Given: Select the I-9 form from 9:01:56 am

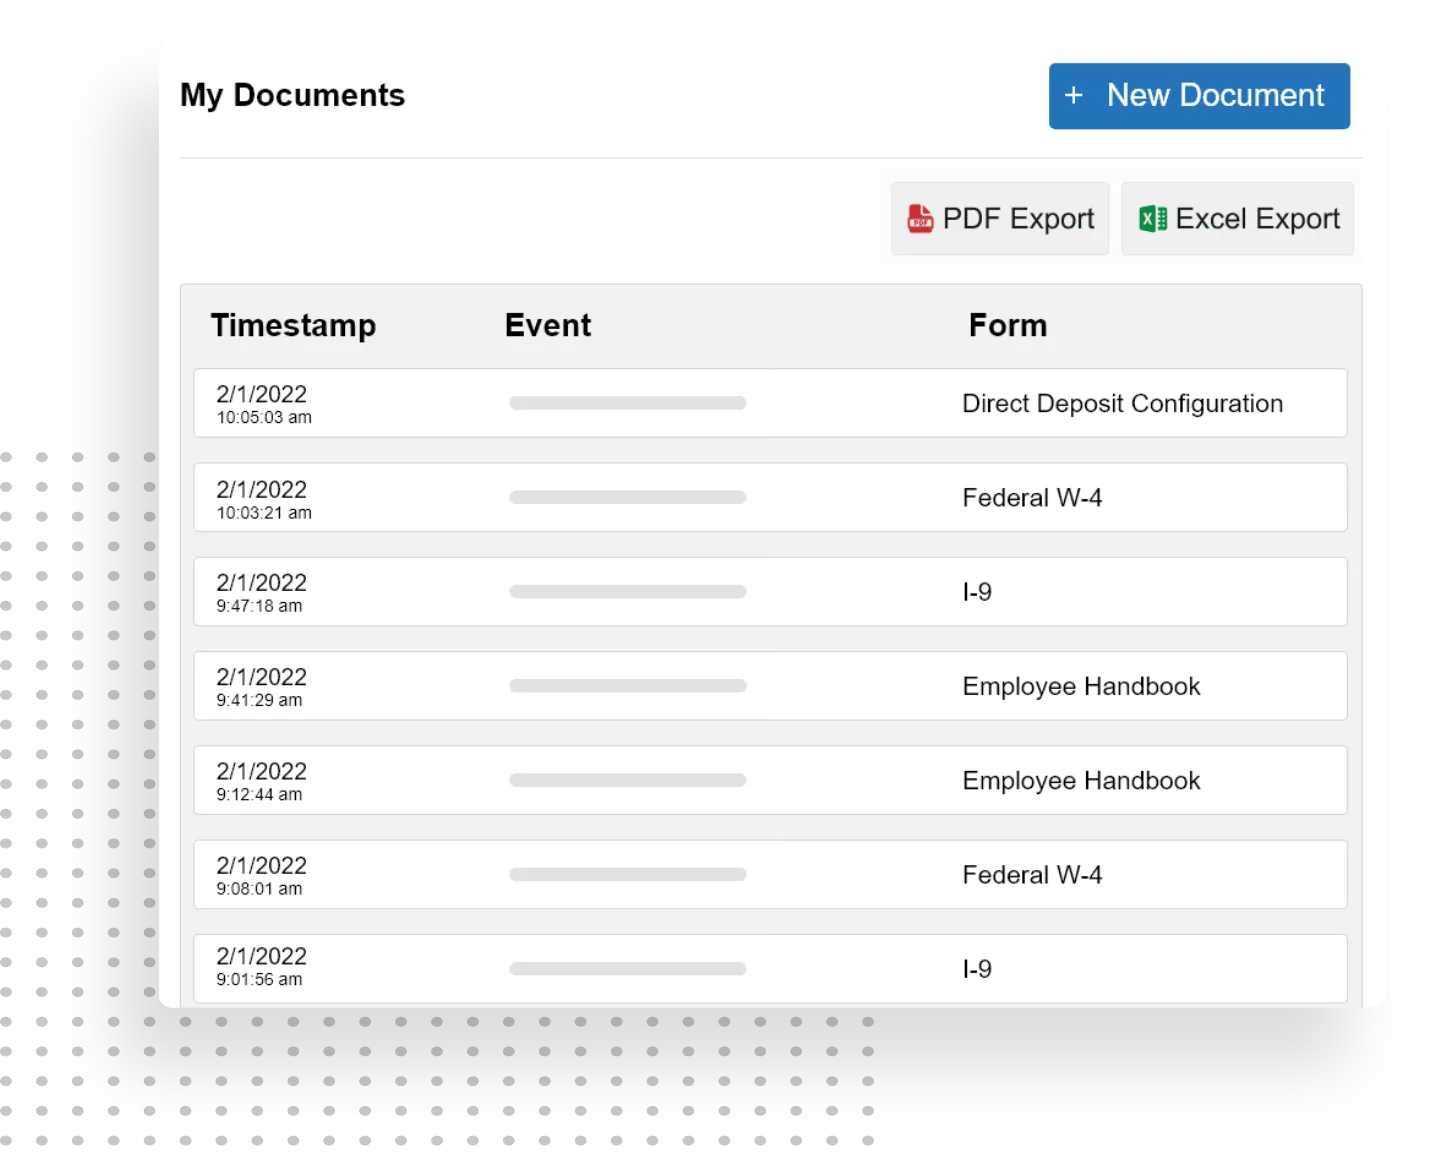Looking at the screenshot, I should [977, 969].
